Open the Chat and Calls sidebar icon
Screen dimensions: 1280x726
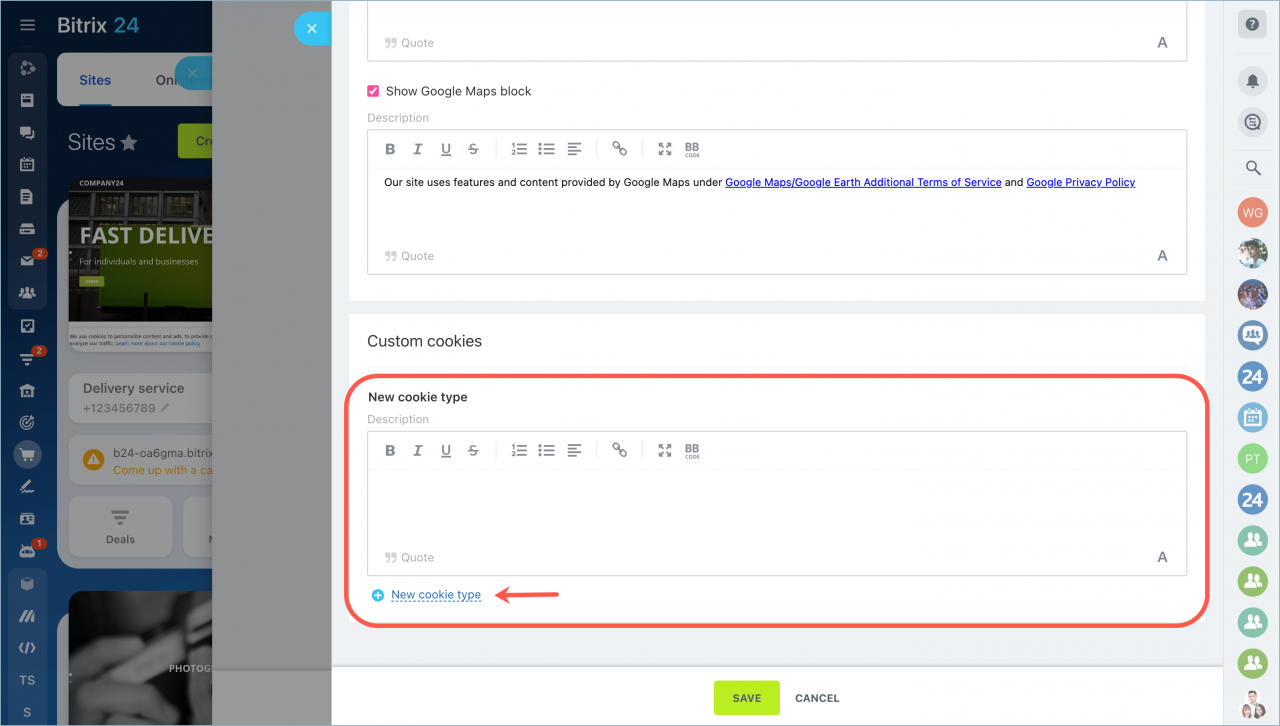[27, 133]
